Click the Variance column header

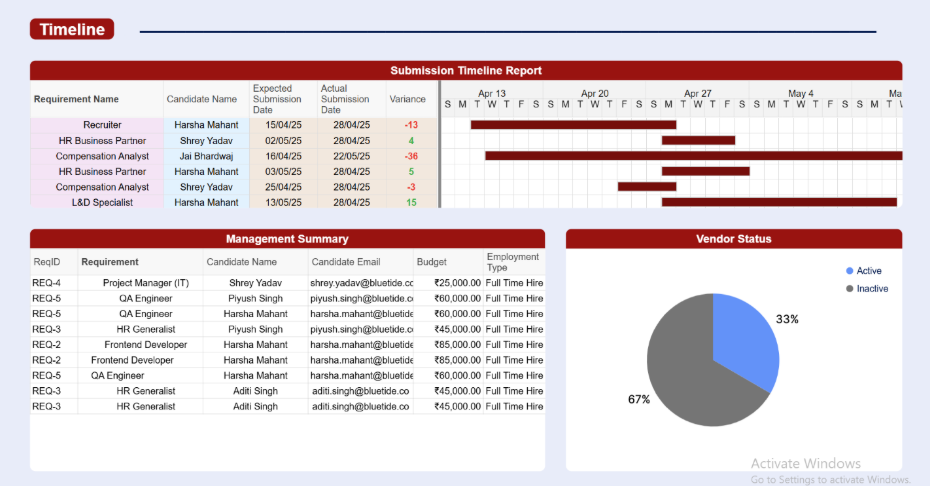(x=407, y=99)
